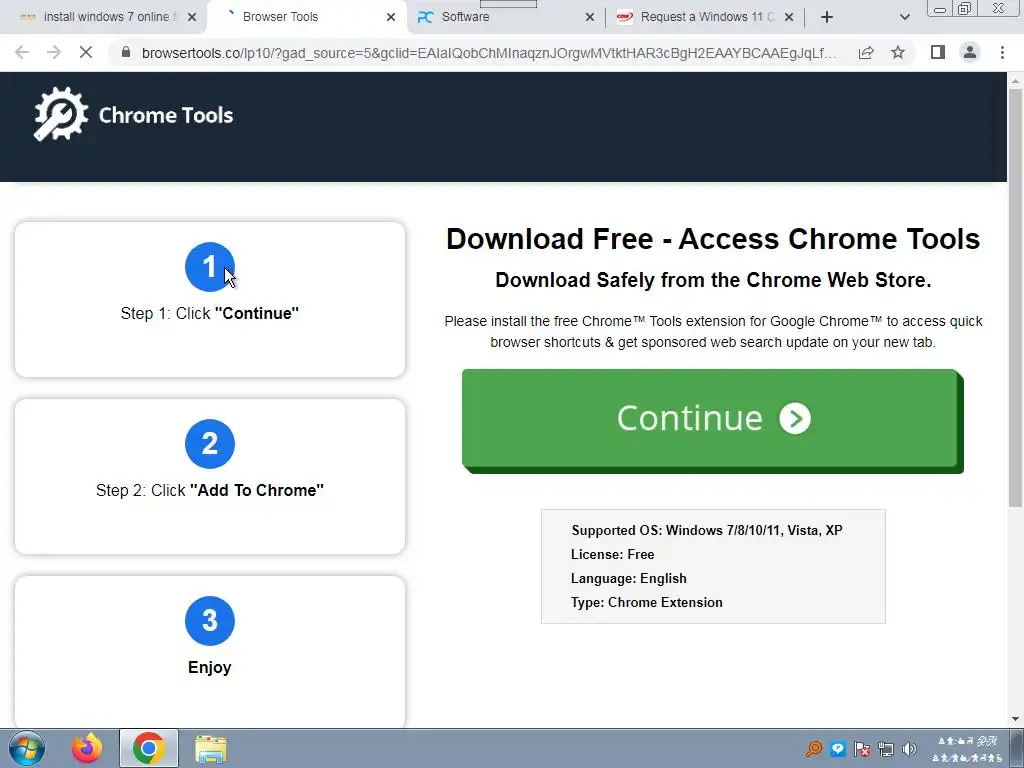Click the padlock site info icon
The image size is (1024, 768).
(125, 52)
